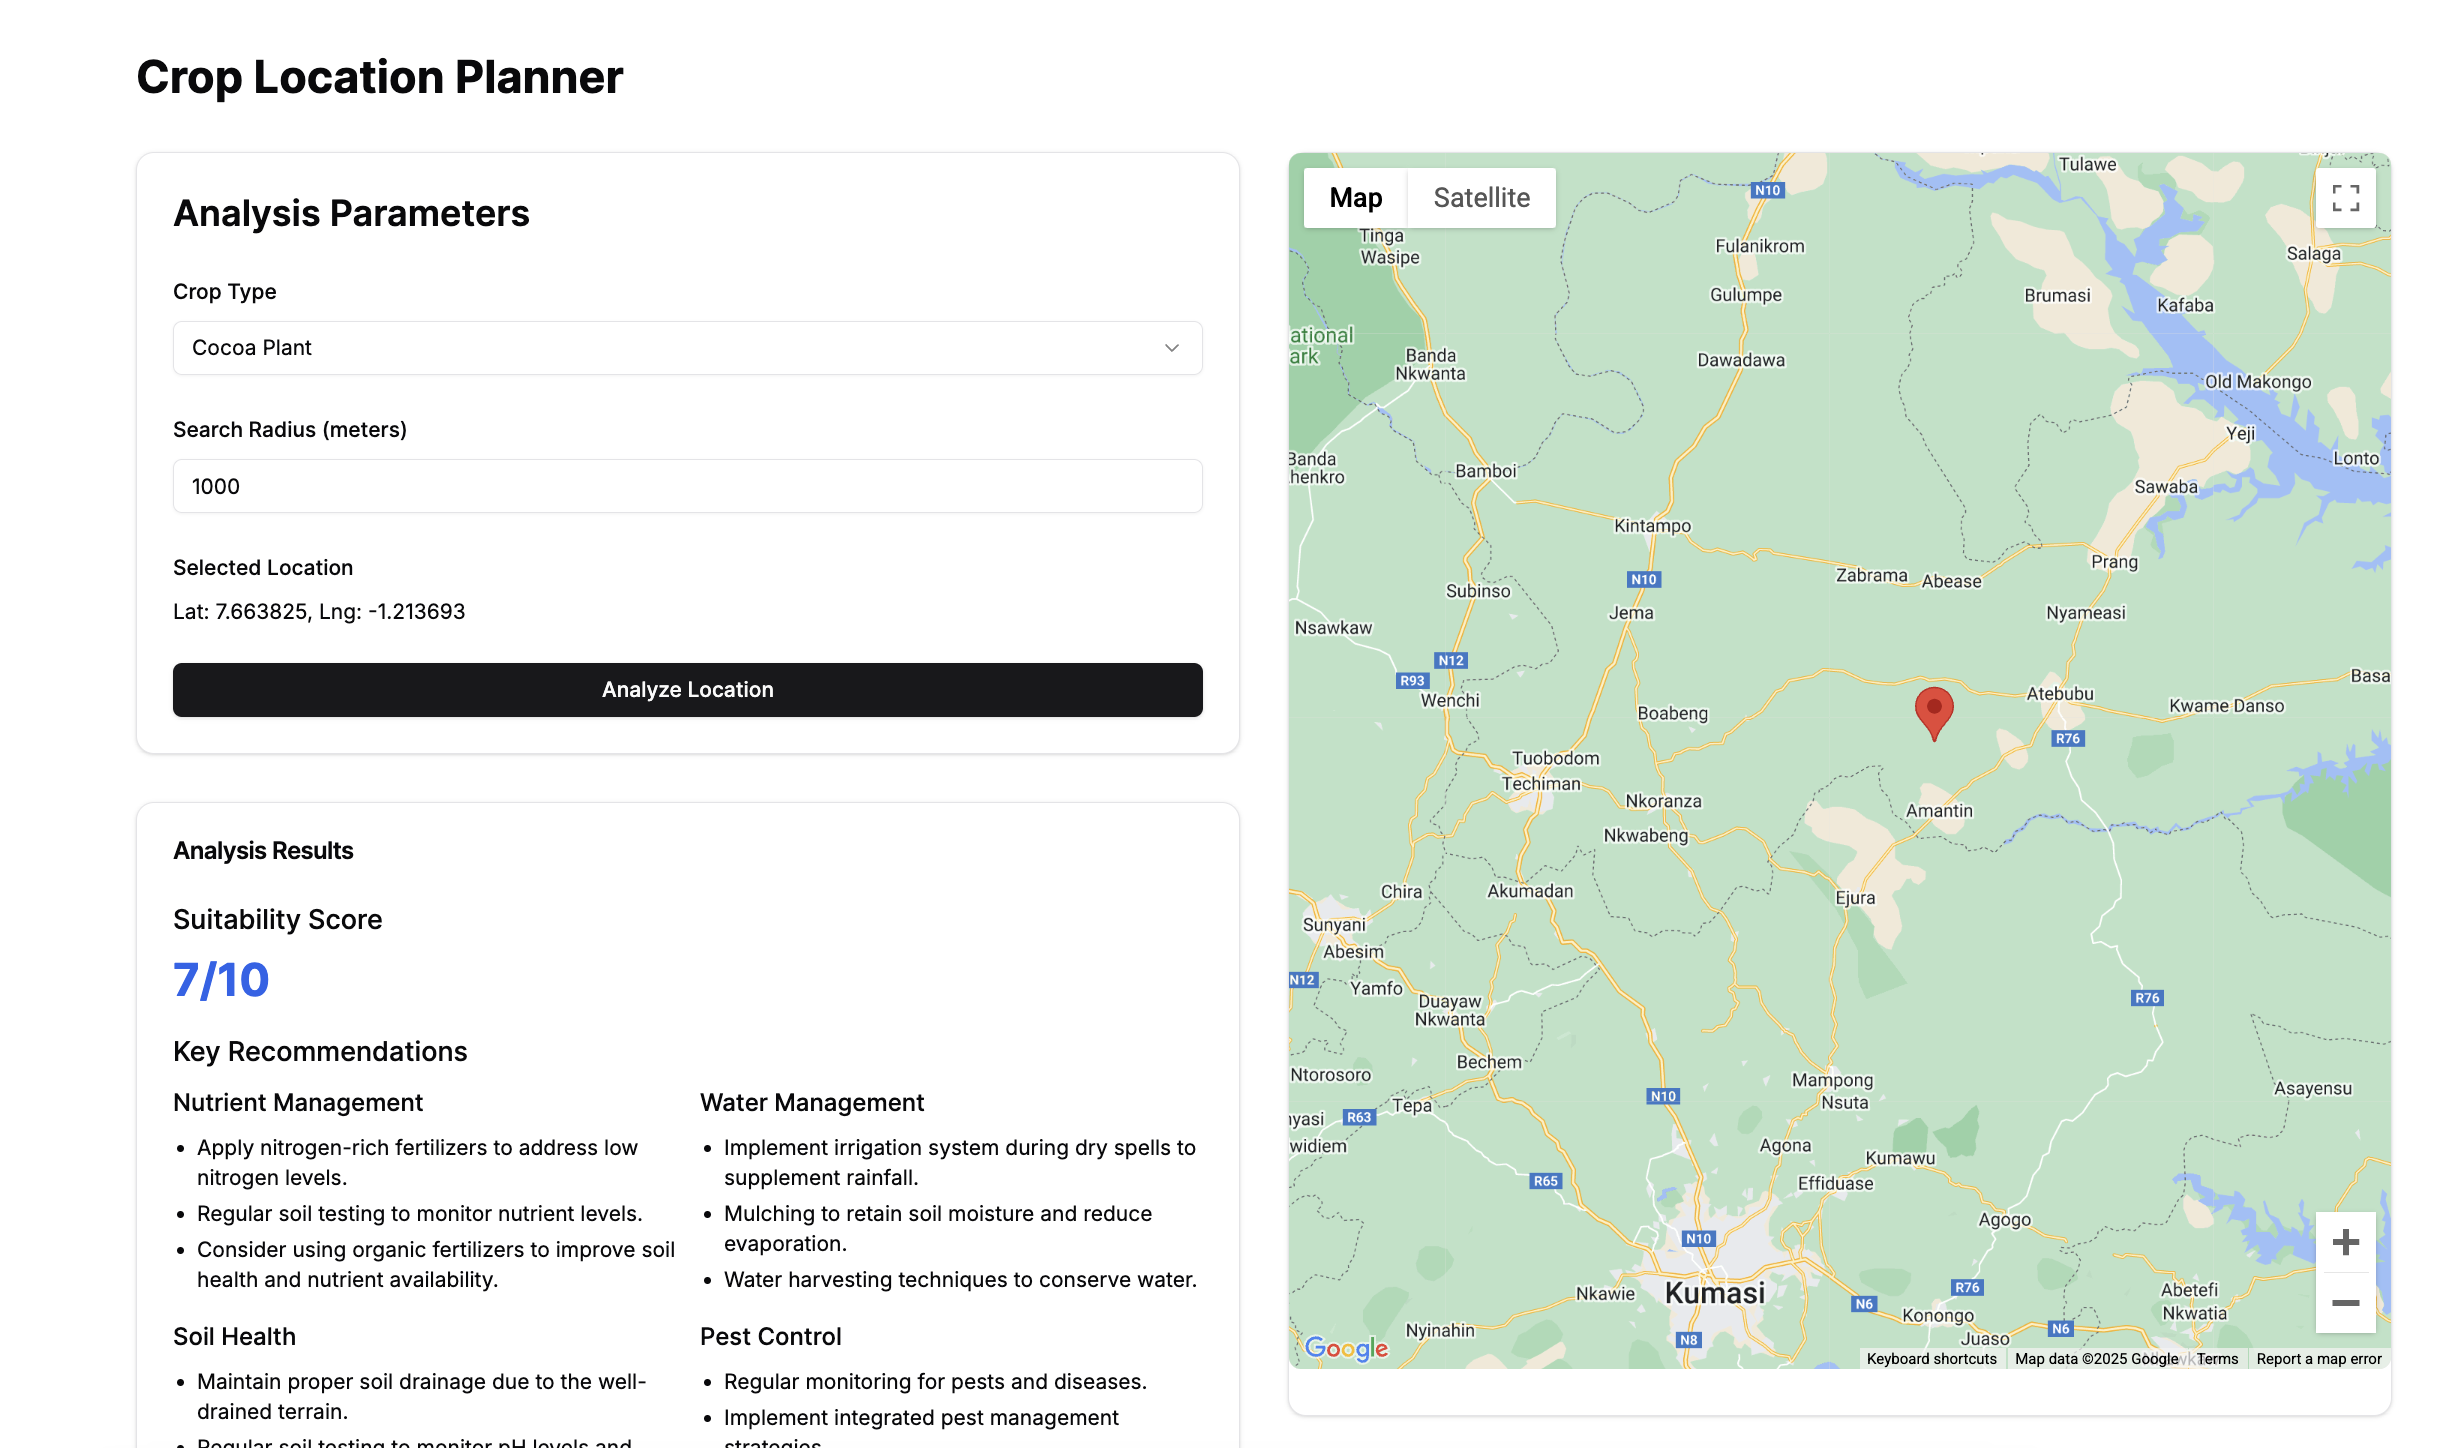Click the Crop Type chevron arrow
The height and width of the screenshot is (1448, 2462).
click(x=1171, y=348)
